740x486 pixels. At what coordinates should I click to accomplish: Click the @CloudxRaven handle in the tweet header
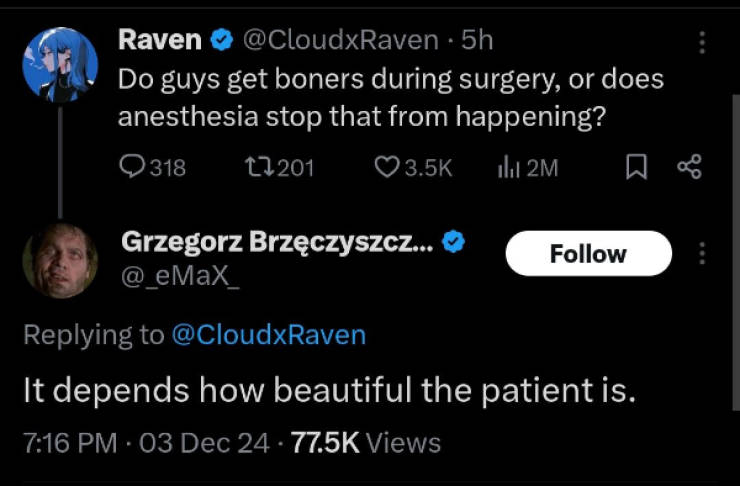[340, 40]
